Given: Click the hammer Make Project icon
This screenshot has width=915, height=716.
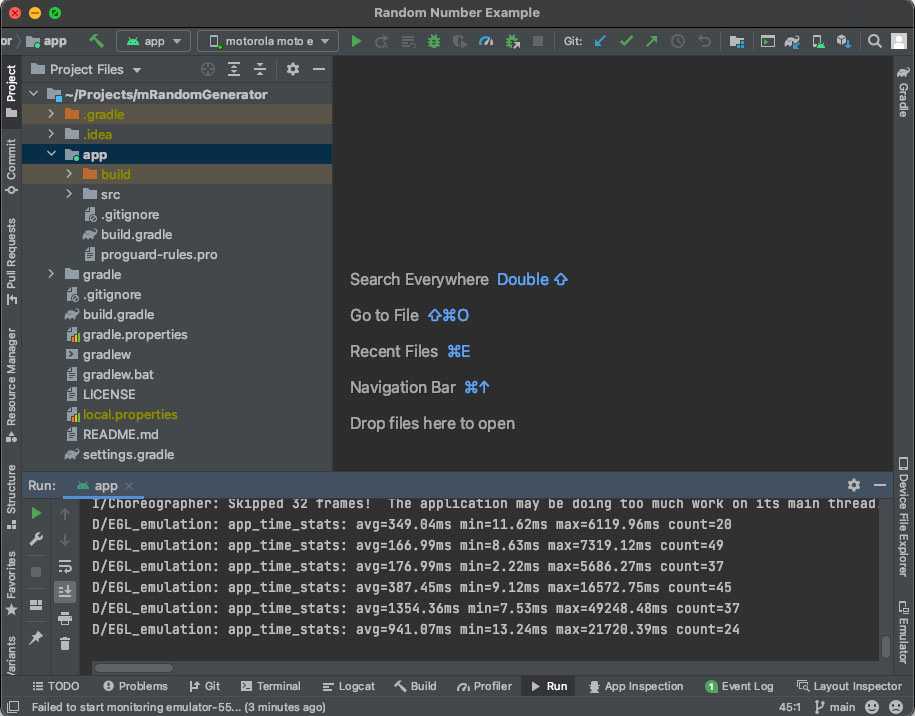Looking at the screenshot, I should pos(96,41).
